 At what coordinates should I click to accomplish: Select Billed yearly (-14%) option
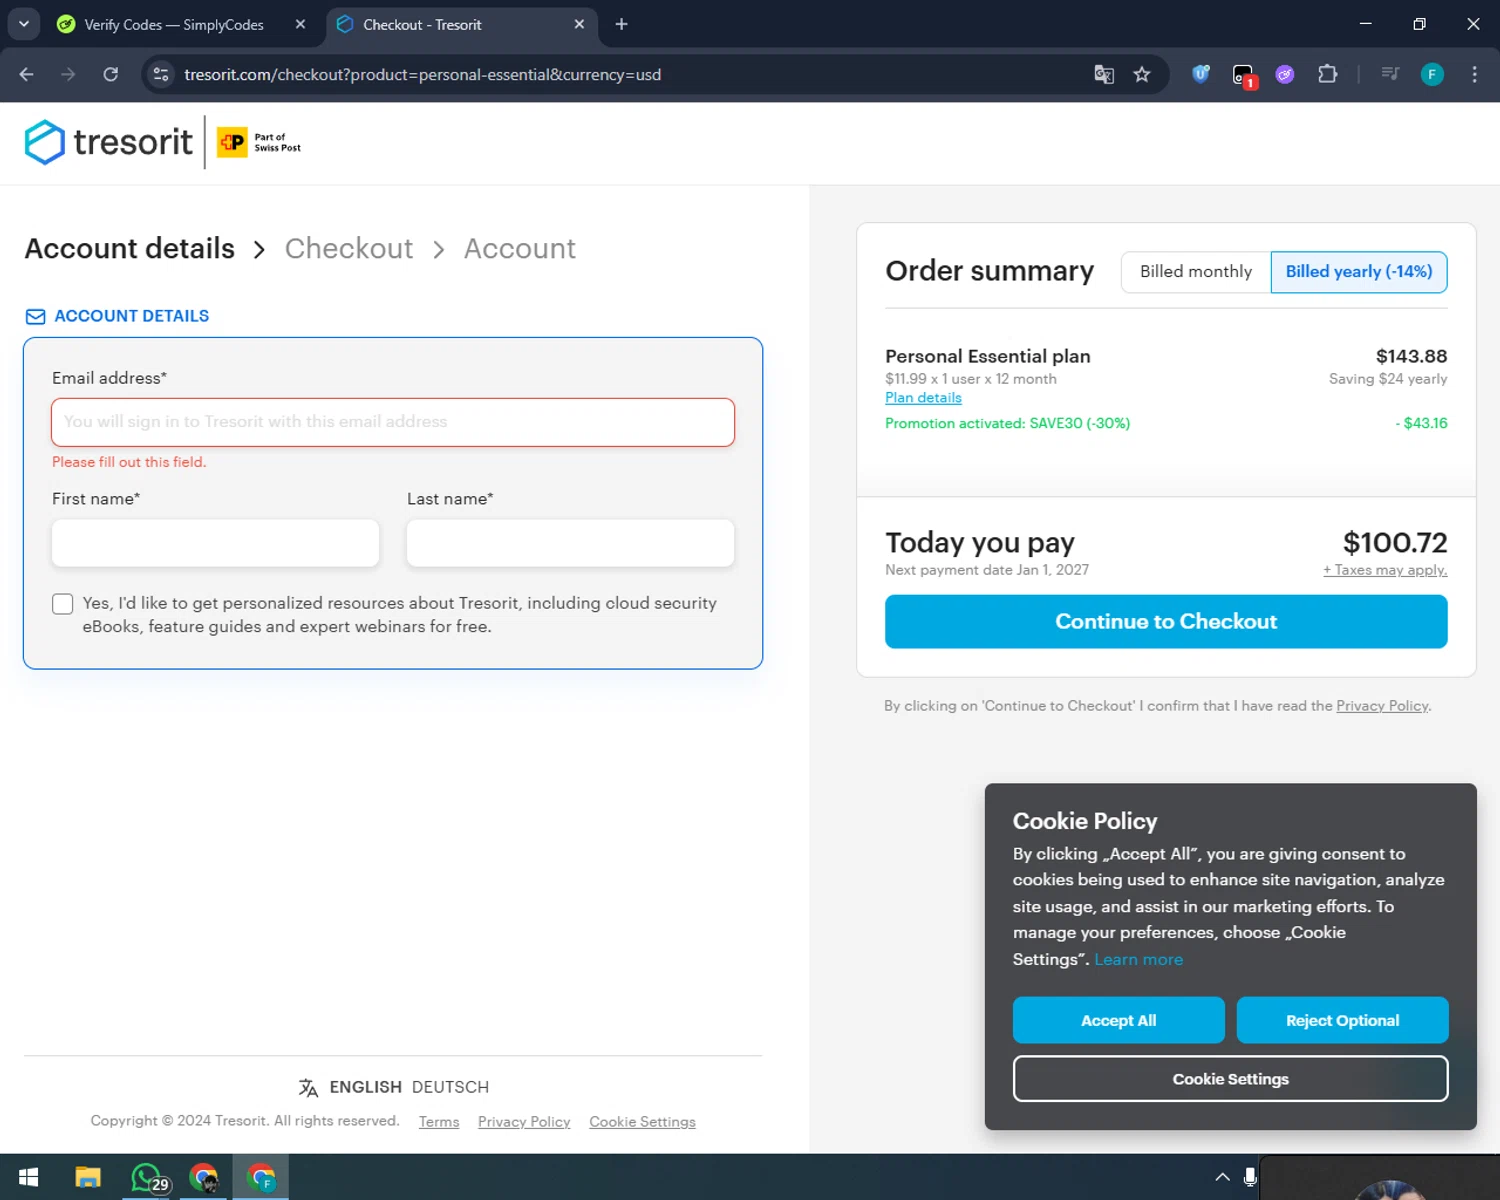coord(1359,272)
